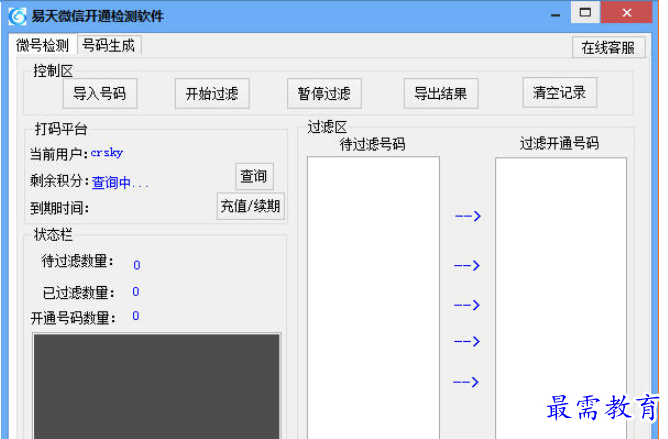This screenshot has height=439, width=668.
Task: Open the 号码生成 tab
Action: point(109,45)
